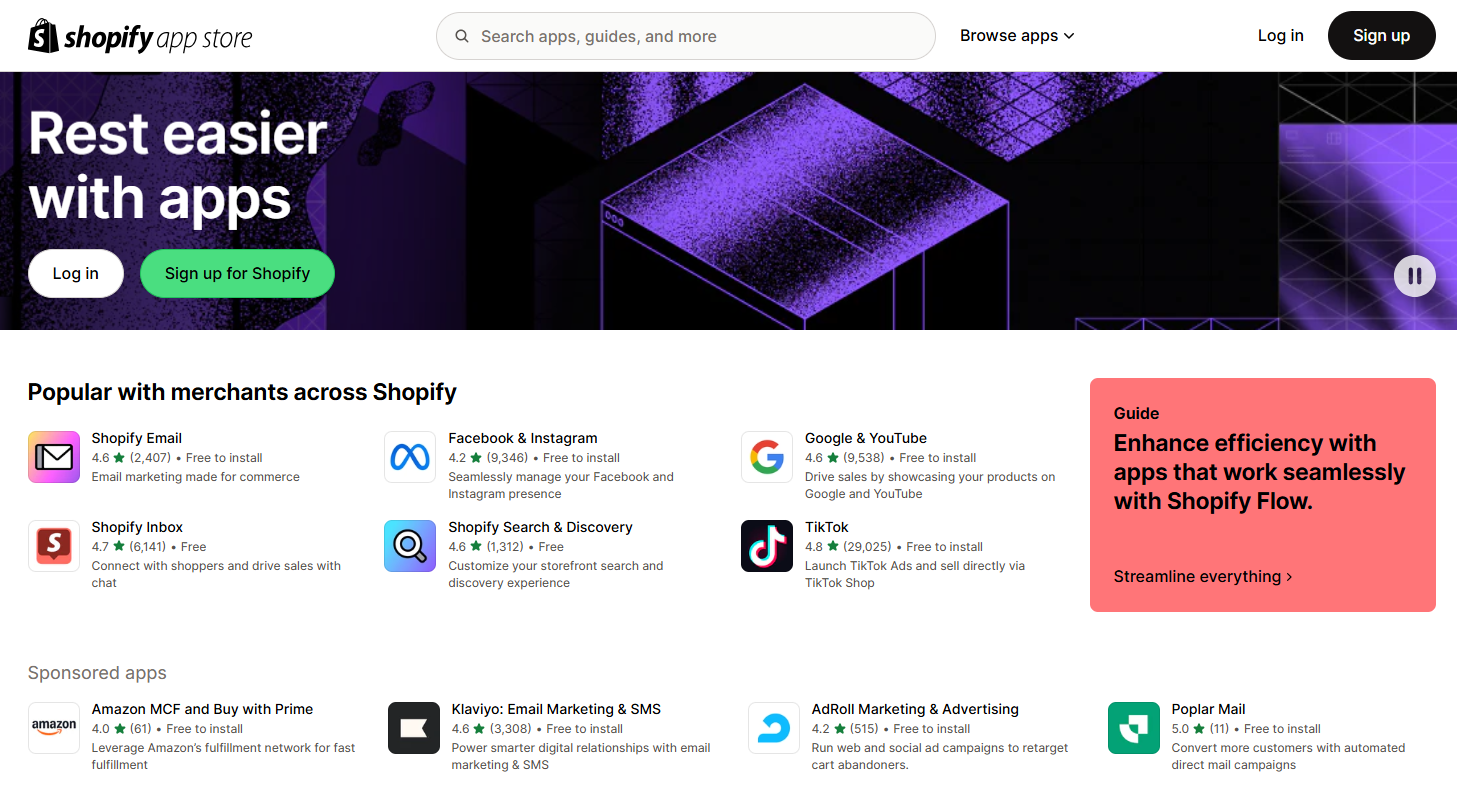Click the Sign up button in header
Image resolution: width=1457 pixels, height=806 pixels.
pyautogui.click(x=1382, y=36)
